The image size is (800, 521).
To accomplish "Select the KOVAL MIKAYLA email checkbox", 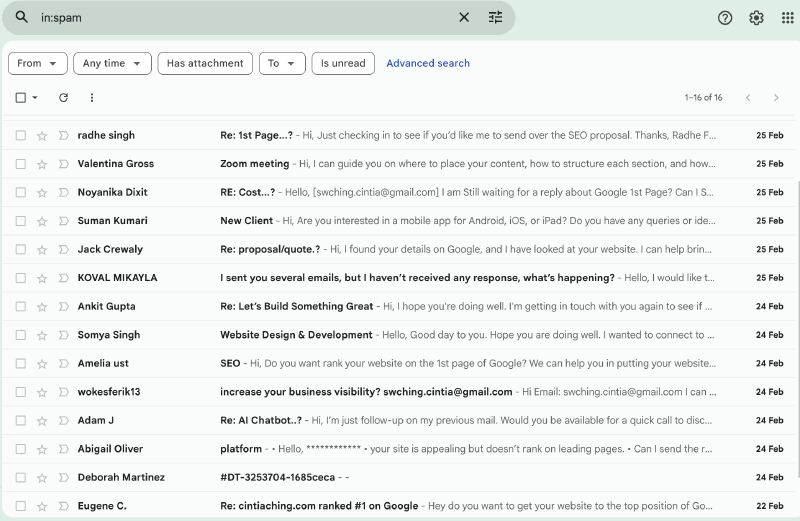I will 20,278.
